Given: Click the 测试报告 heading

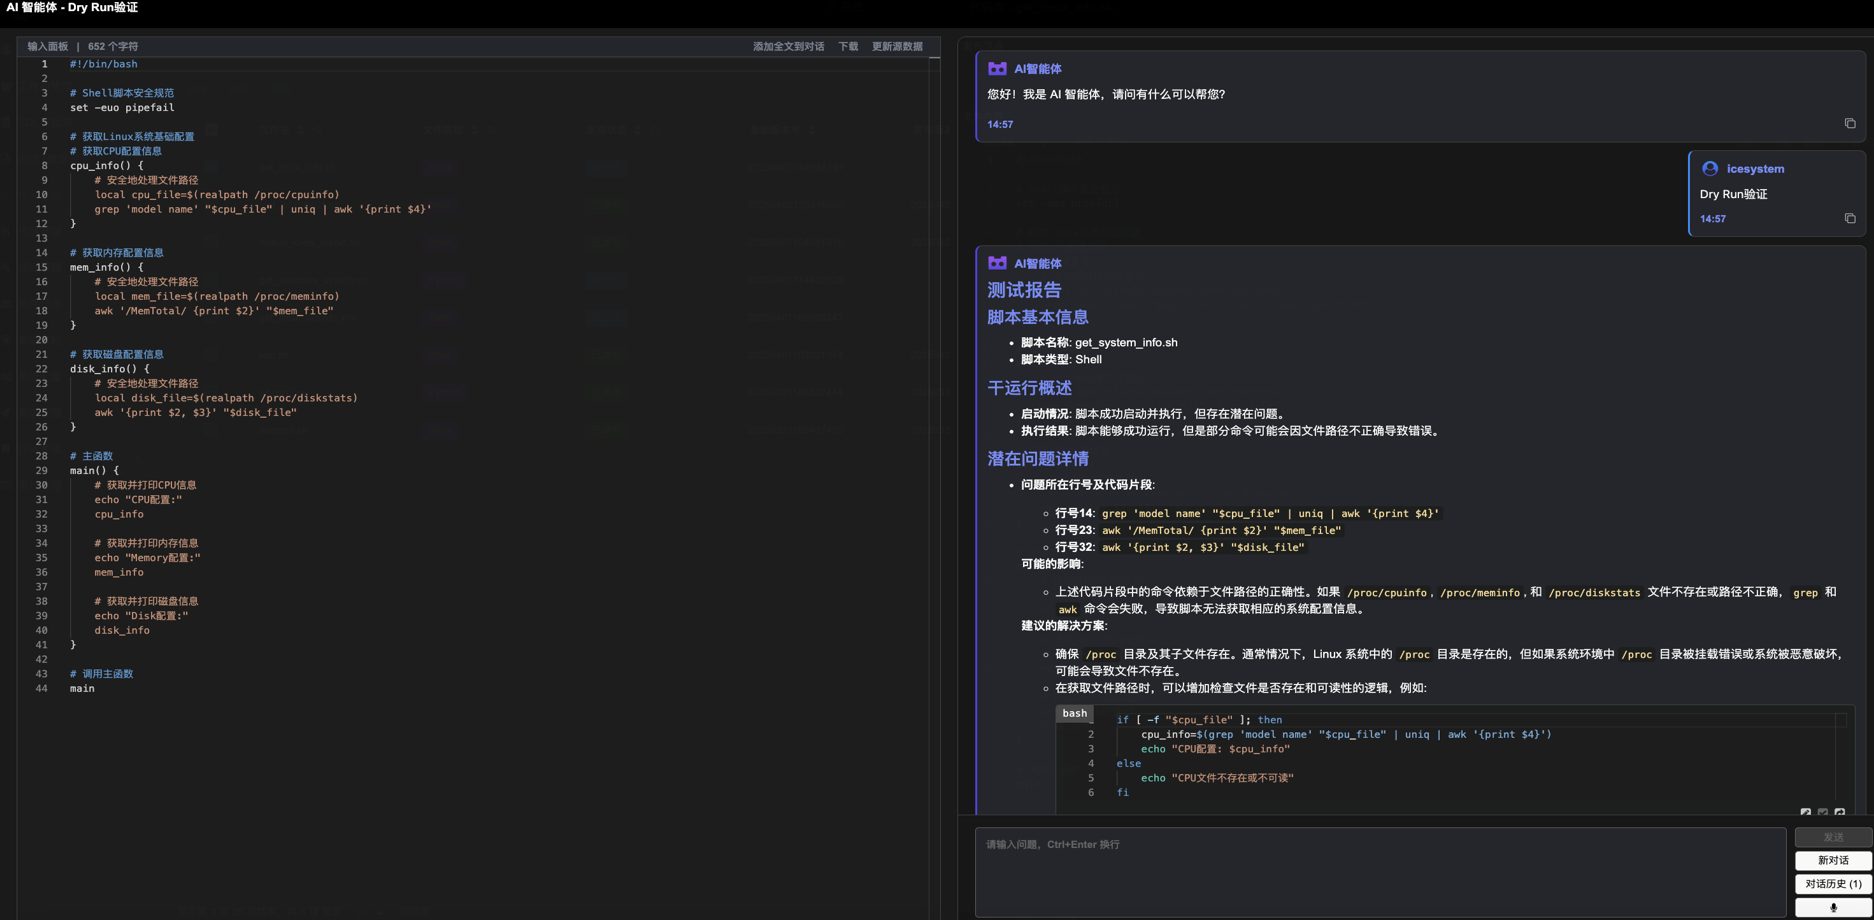Looking at the screenshot, I should tap(1024, 290).
